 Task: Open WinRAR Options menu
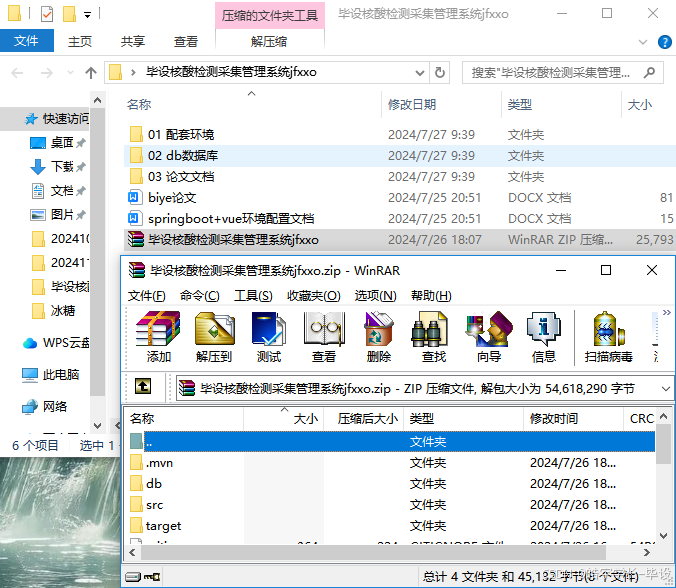pyautogui.click(x=376, y=296)
